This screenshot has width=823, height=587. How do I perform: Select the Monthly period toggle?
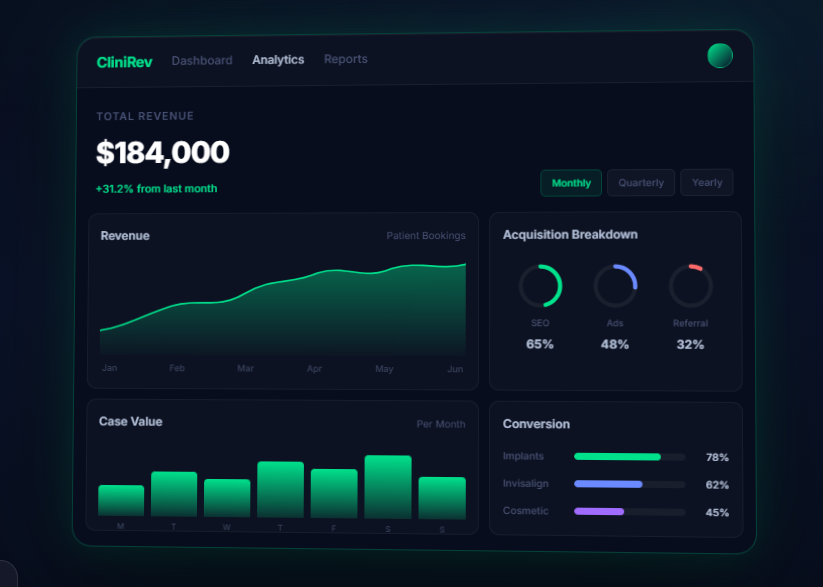[571, 183]
